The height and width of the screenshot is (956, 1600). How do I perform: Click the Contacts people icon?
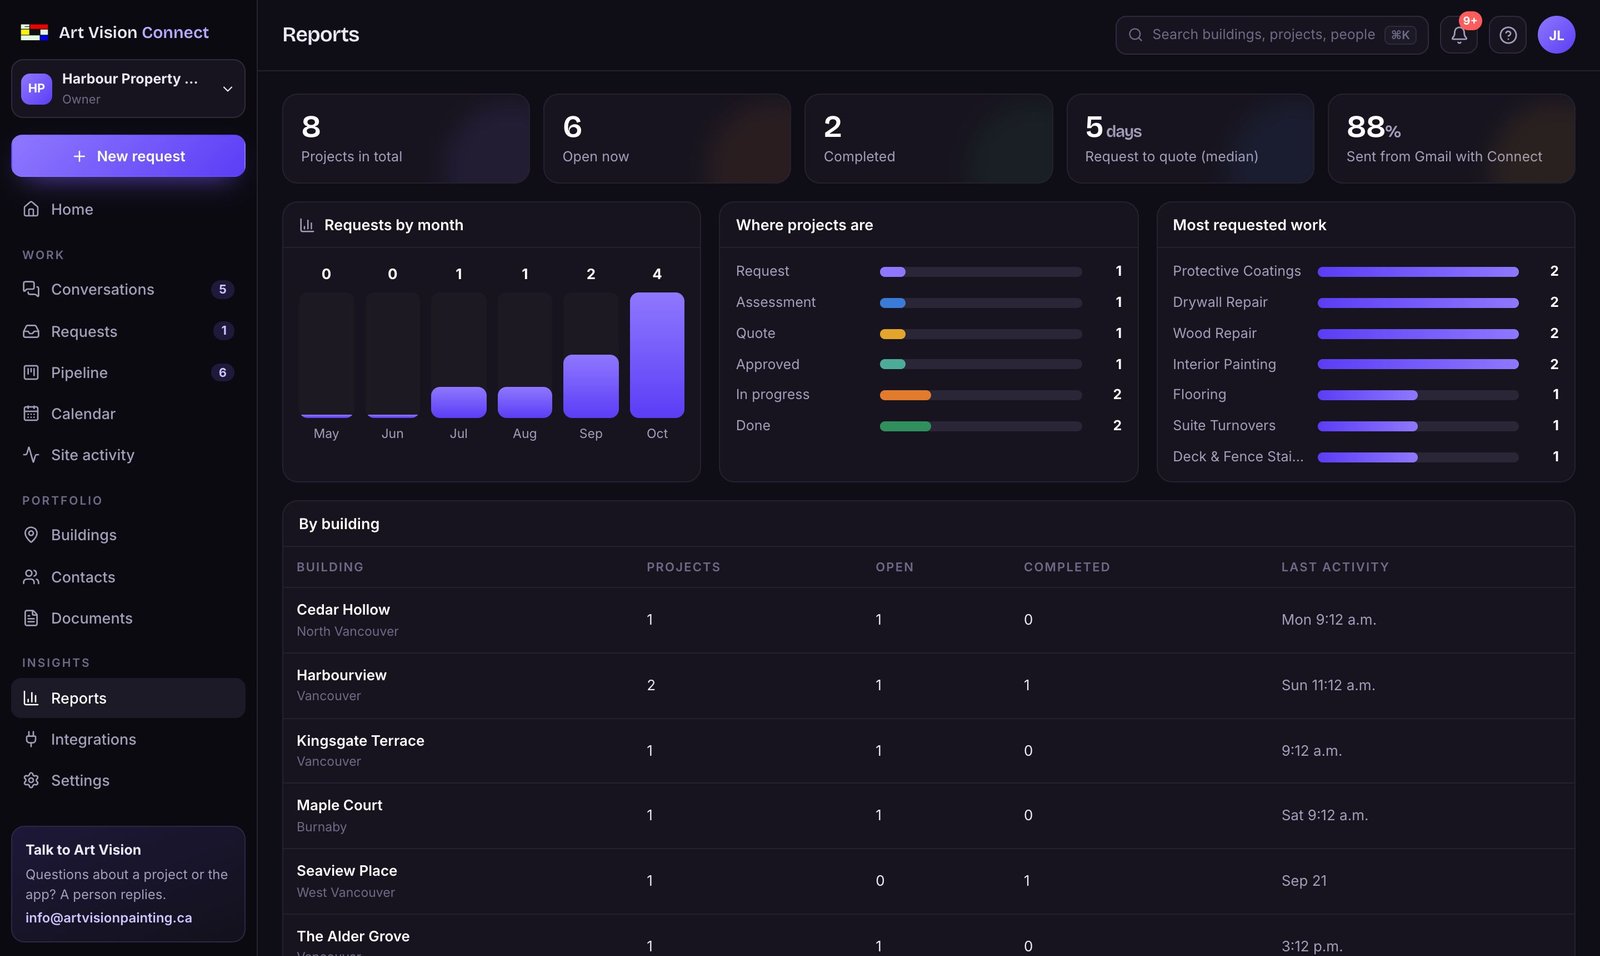click(x=31, y=577)
